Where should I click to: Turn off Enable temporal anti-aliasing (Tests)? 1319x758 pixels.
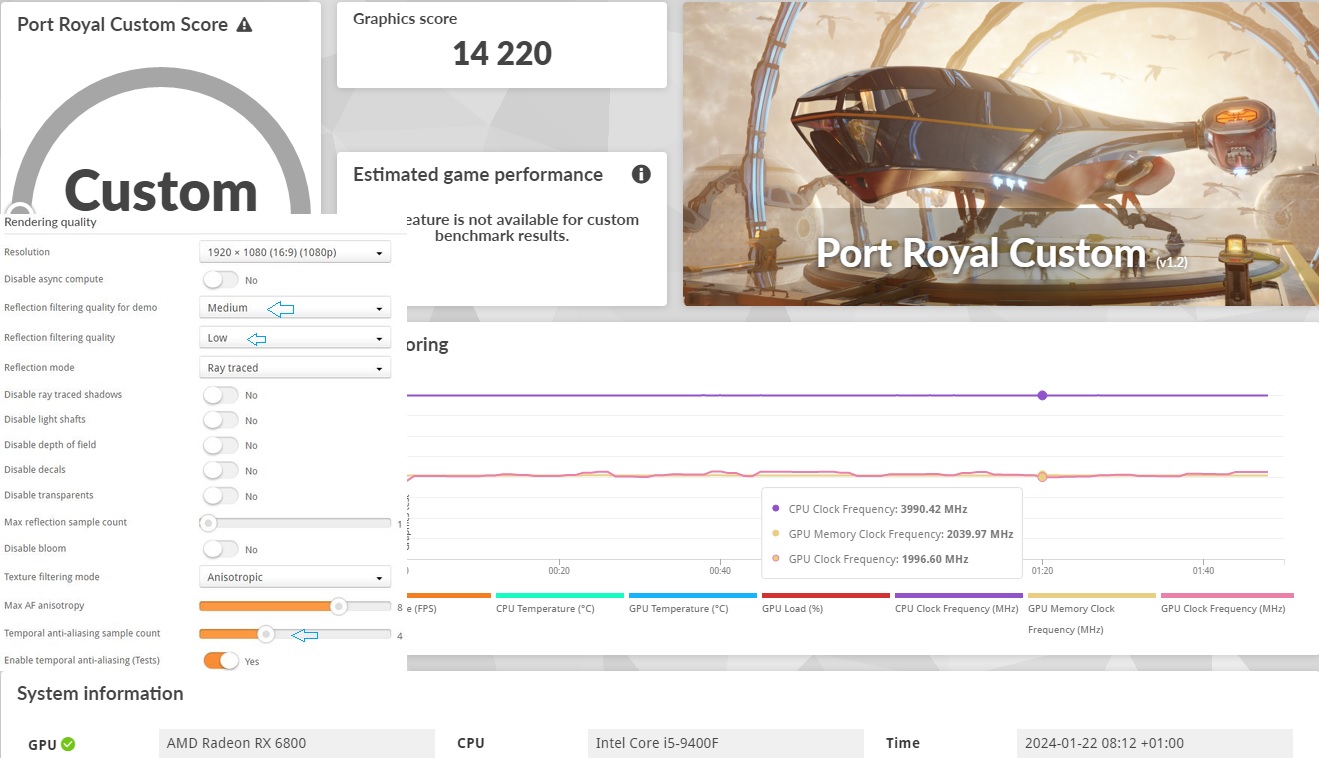click(221, 661)
